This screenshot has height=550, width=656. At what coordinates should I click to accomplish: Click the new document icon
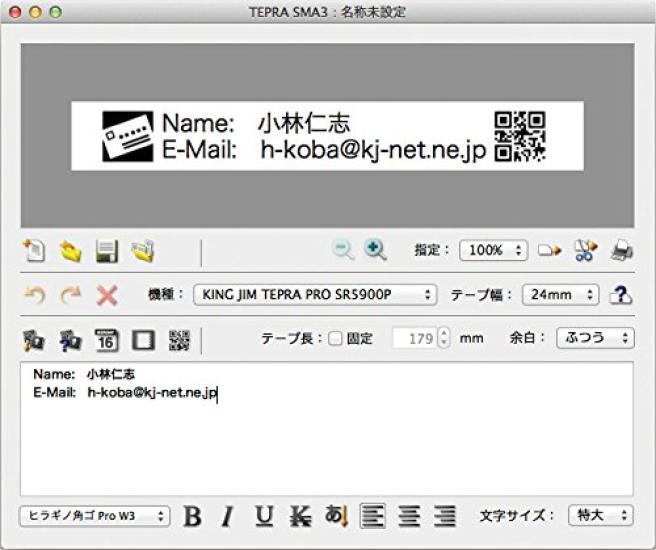(35, 251)
